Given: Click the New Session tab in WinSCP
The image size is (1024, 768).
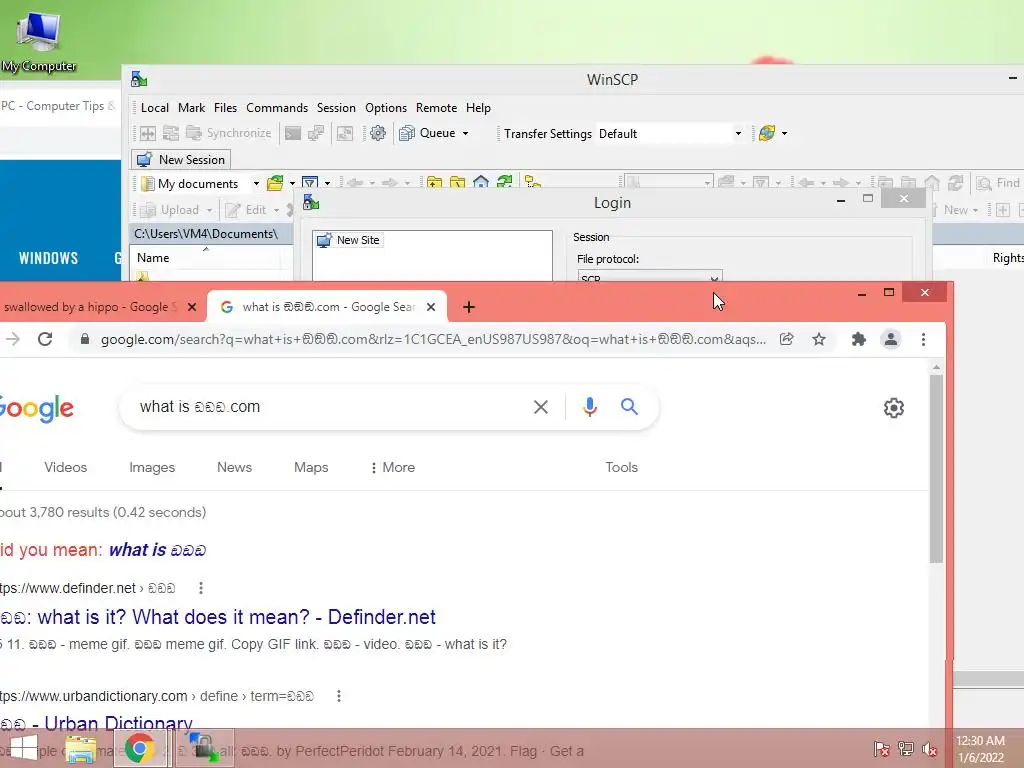Looking at the screenshot, I should pyautogui.click(x=181, y=159).
